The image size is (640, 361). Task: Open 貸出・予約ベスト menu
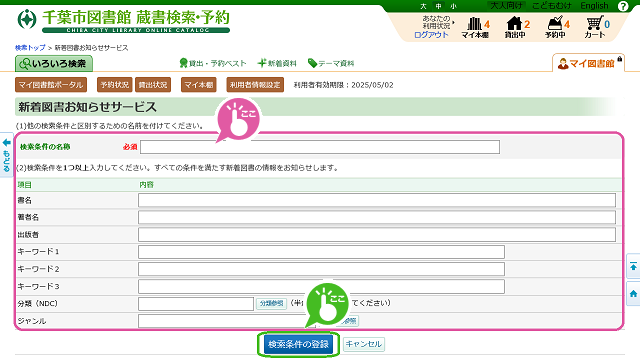click(213, 63)
